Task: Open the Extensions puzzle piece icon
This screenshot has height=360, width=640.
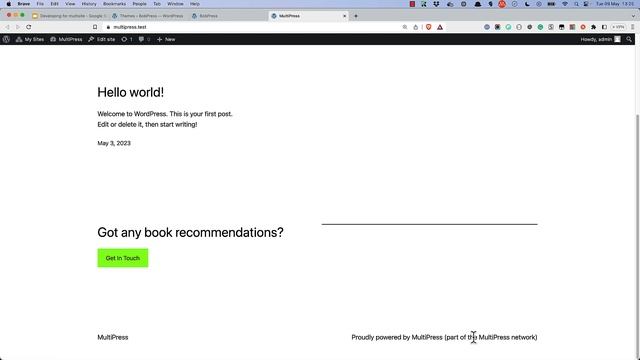Action: coord(593,27)
